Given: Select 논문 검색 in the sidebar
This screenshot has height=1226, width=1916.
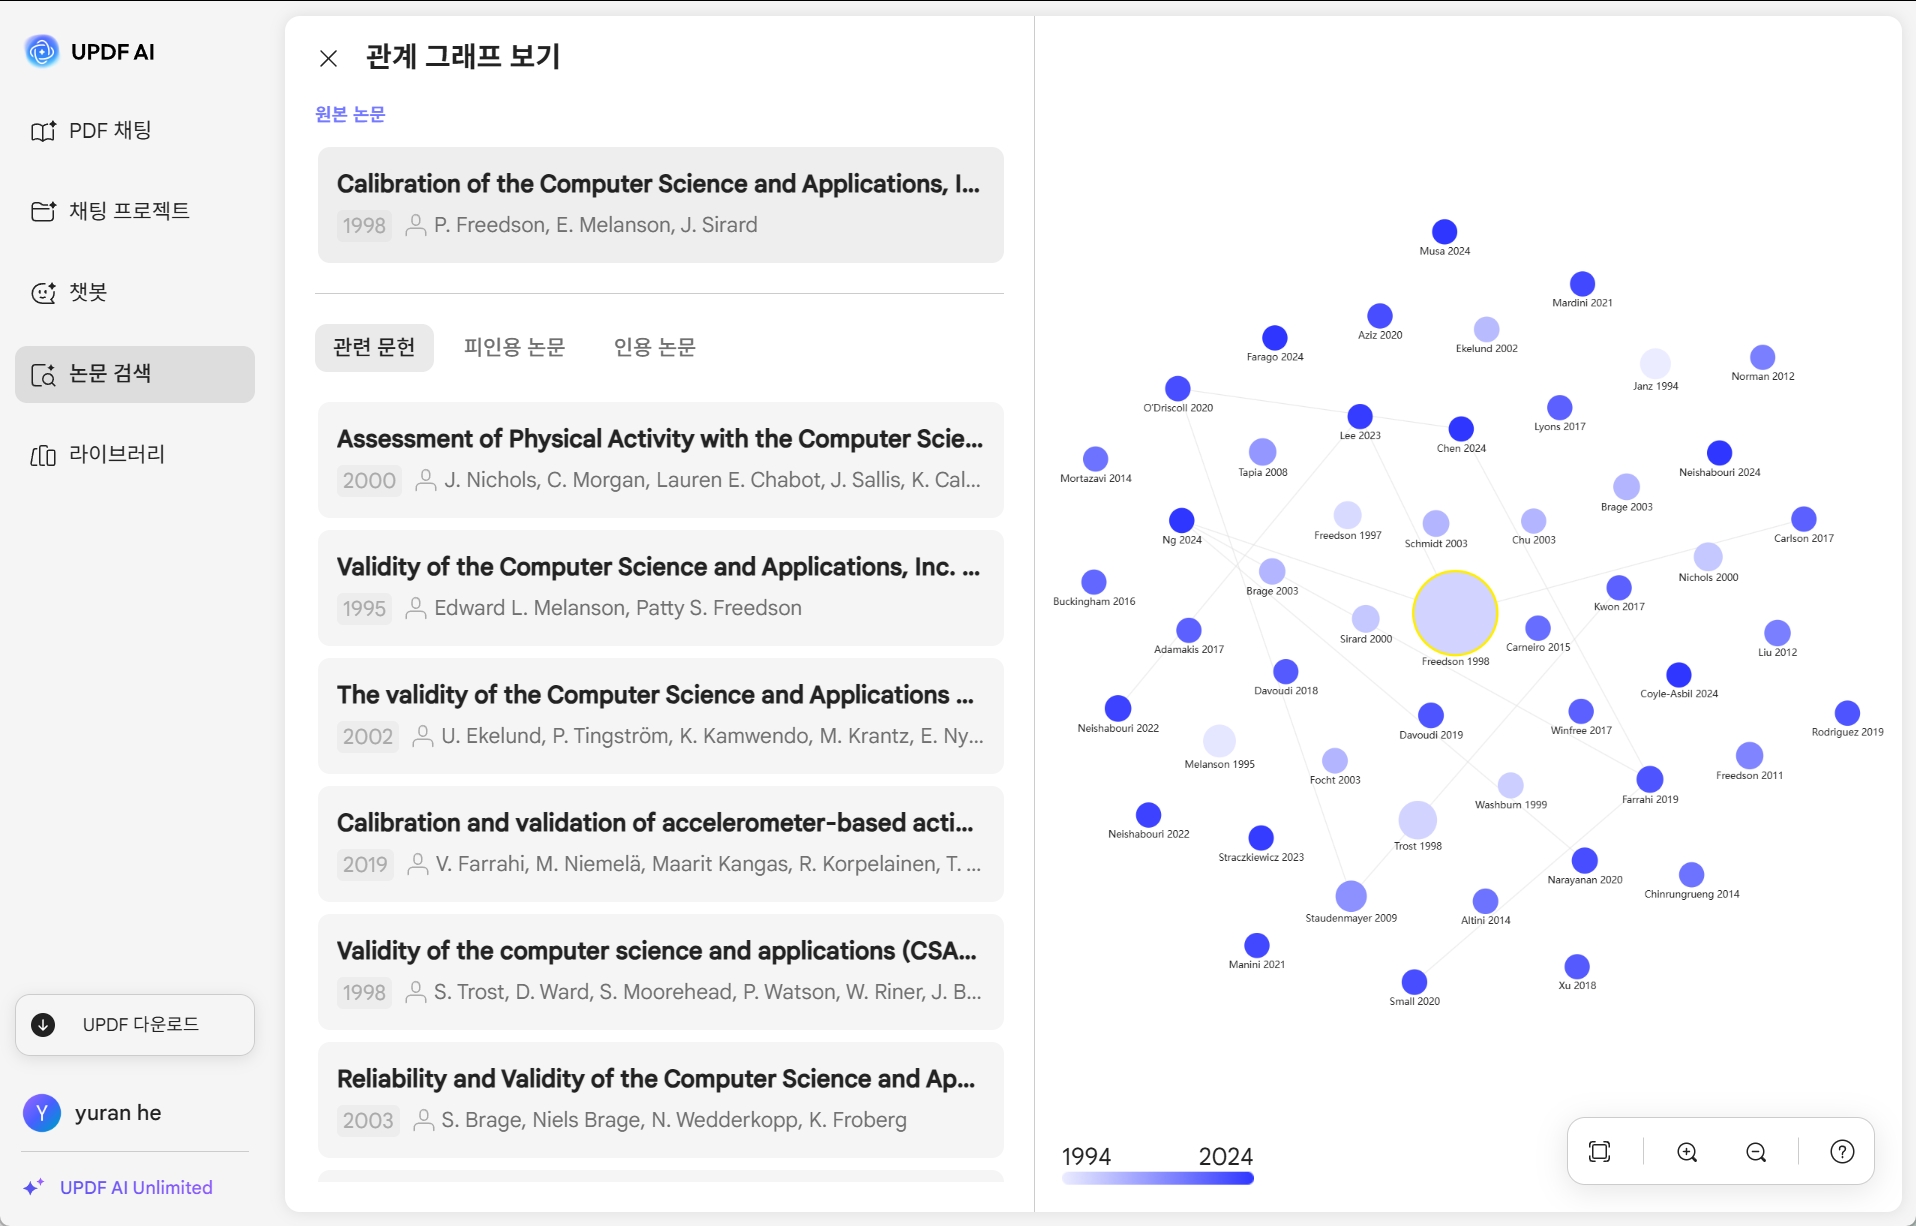Looking at the screenshot, I should click(135, 374).
